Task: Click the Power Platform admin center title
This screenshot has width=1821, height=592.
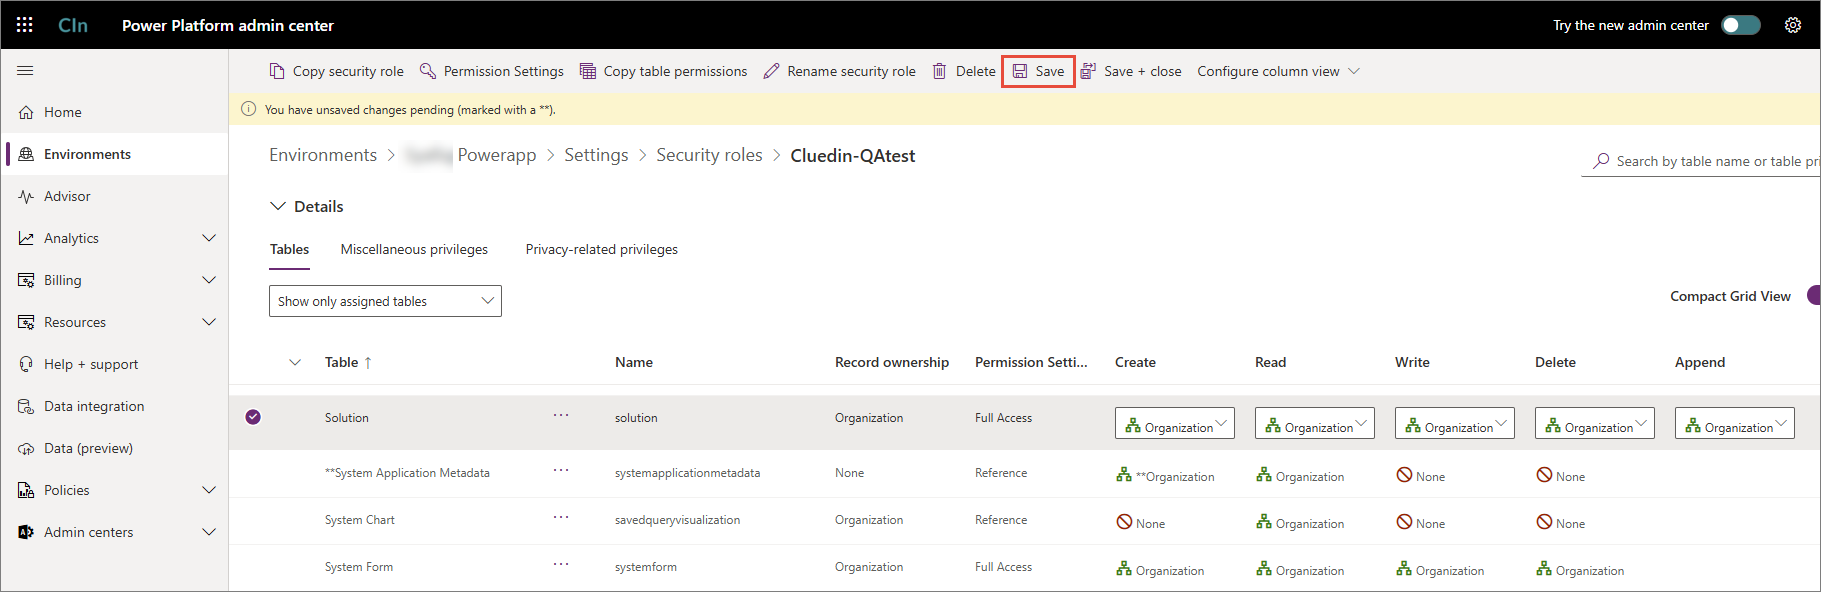Action: pos(228,25)
